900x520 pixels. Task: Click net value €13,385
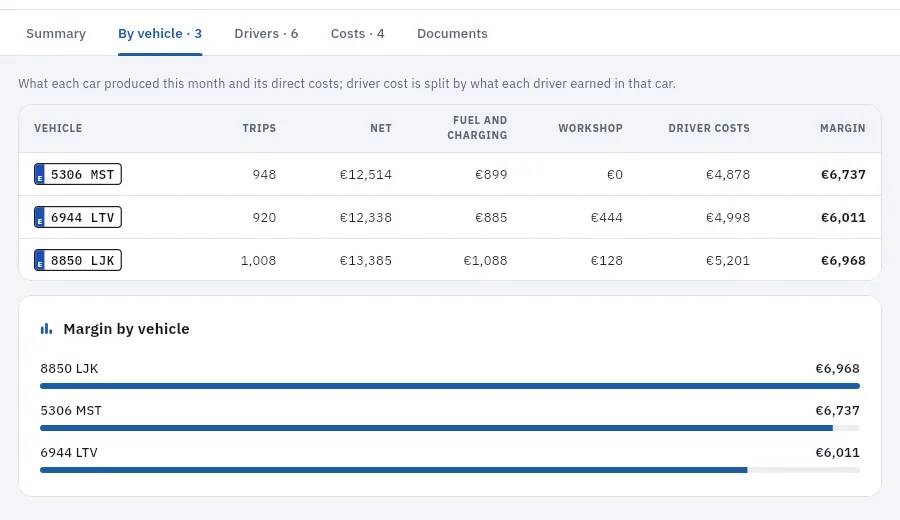pos(366,260)
